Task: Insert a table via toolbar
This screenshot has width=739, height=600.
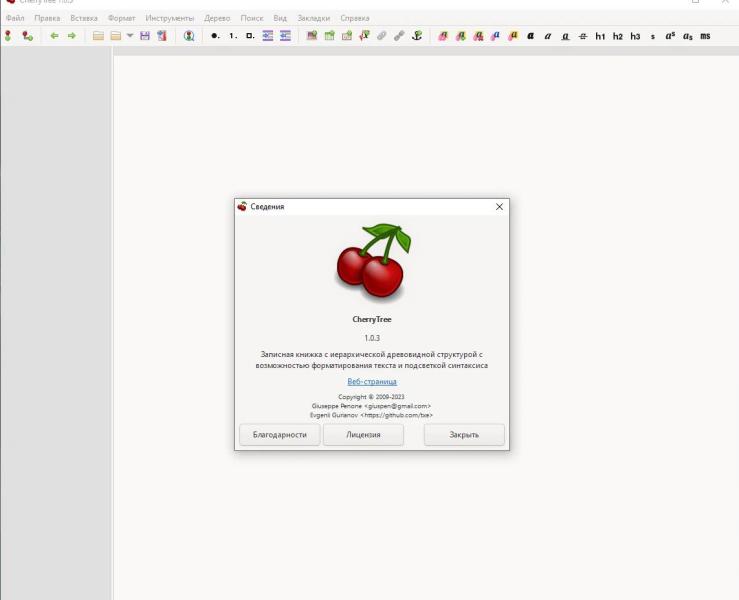Action: [x=329, y=36]
